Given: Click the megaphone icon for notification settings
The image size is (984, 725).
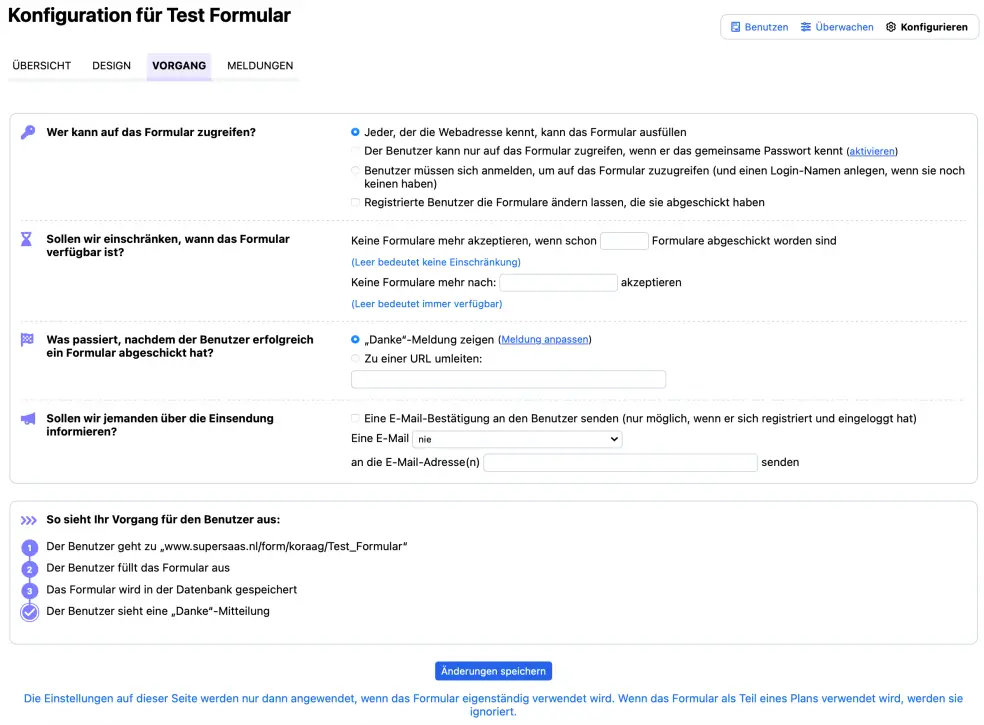Looking at the screenshot, I should pos(29,418).
